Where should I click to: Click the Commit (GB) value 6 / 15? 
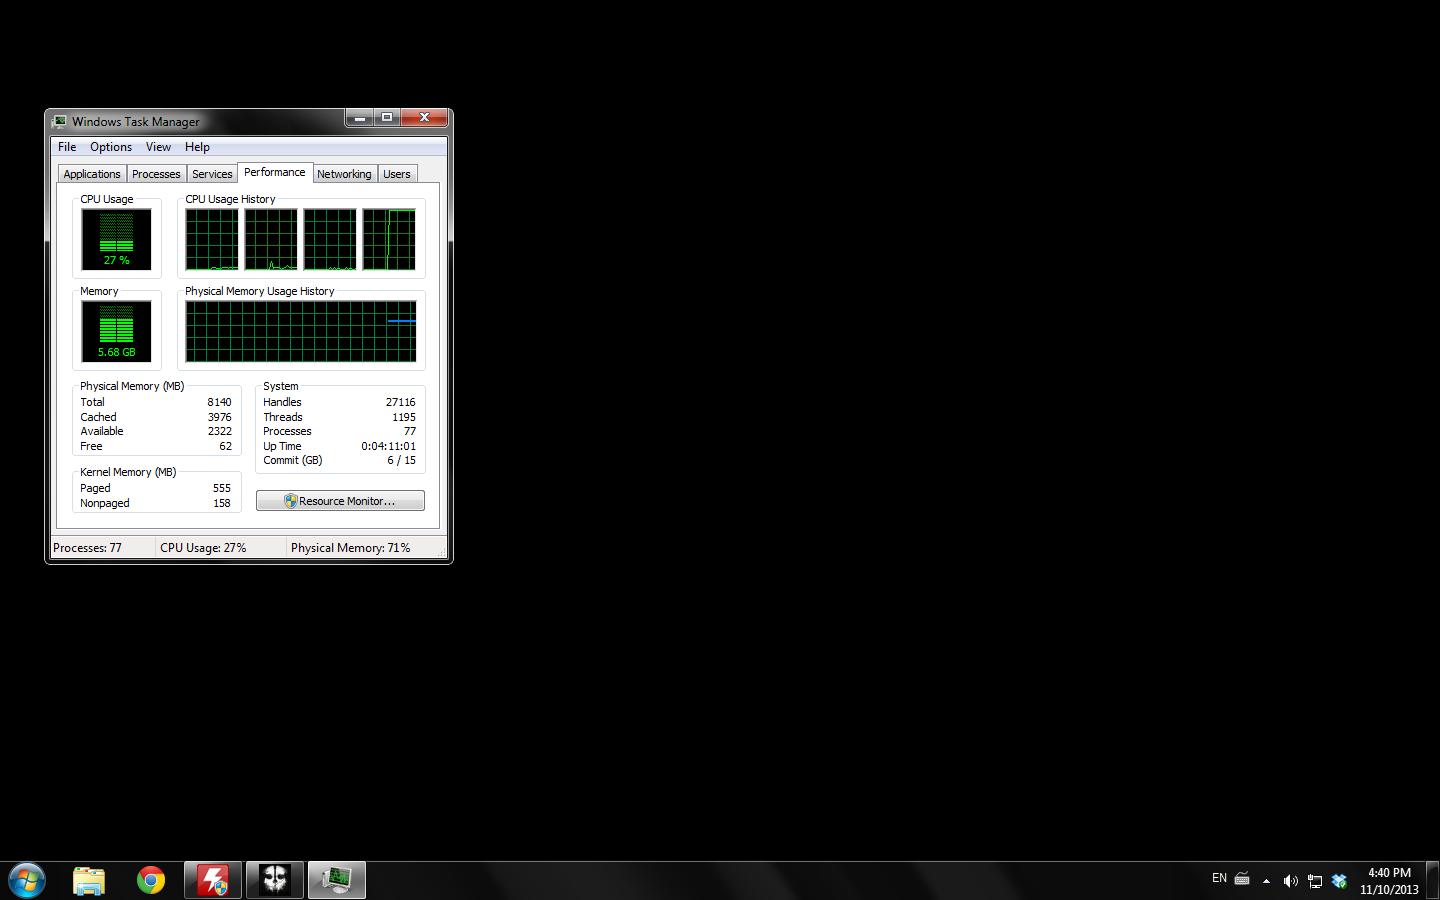401,460
